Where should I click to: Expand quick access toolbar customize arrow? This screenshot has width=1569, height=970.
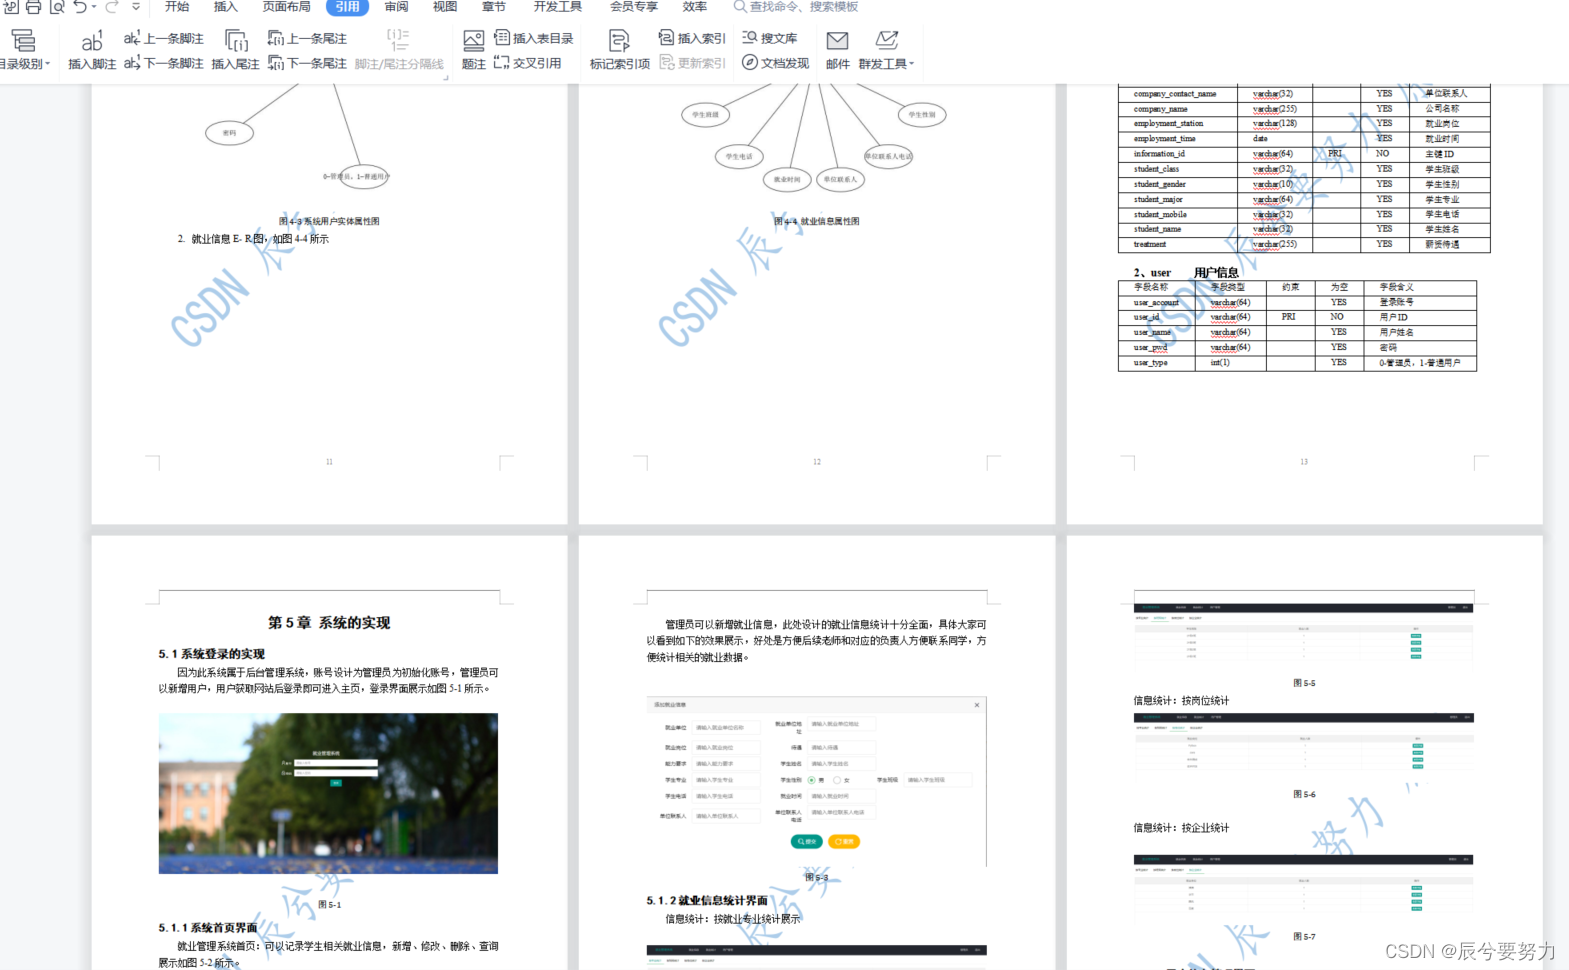(x=136, y=6)
